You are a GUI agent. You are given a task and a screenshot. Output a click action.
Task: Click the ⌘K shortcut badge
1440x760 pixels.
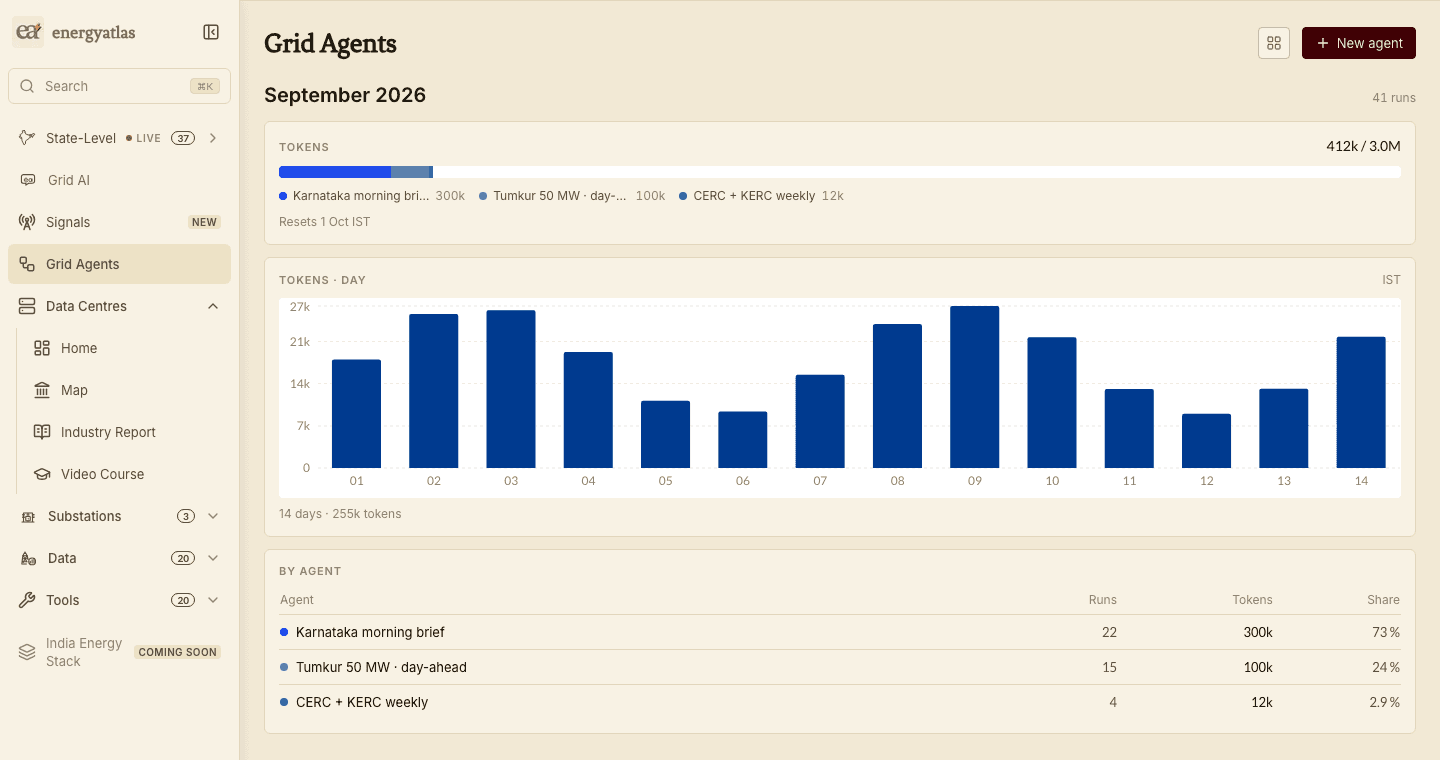point(205,86)
